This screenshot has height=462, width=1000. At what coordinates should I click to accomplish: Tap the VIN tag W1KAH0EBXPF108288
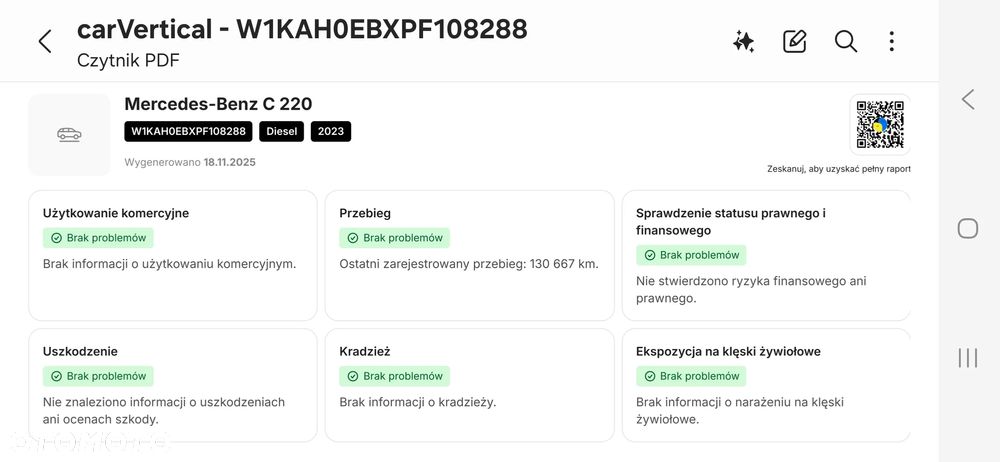188,131
